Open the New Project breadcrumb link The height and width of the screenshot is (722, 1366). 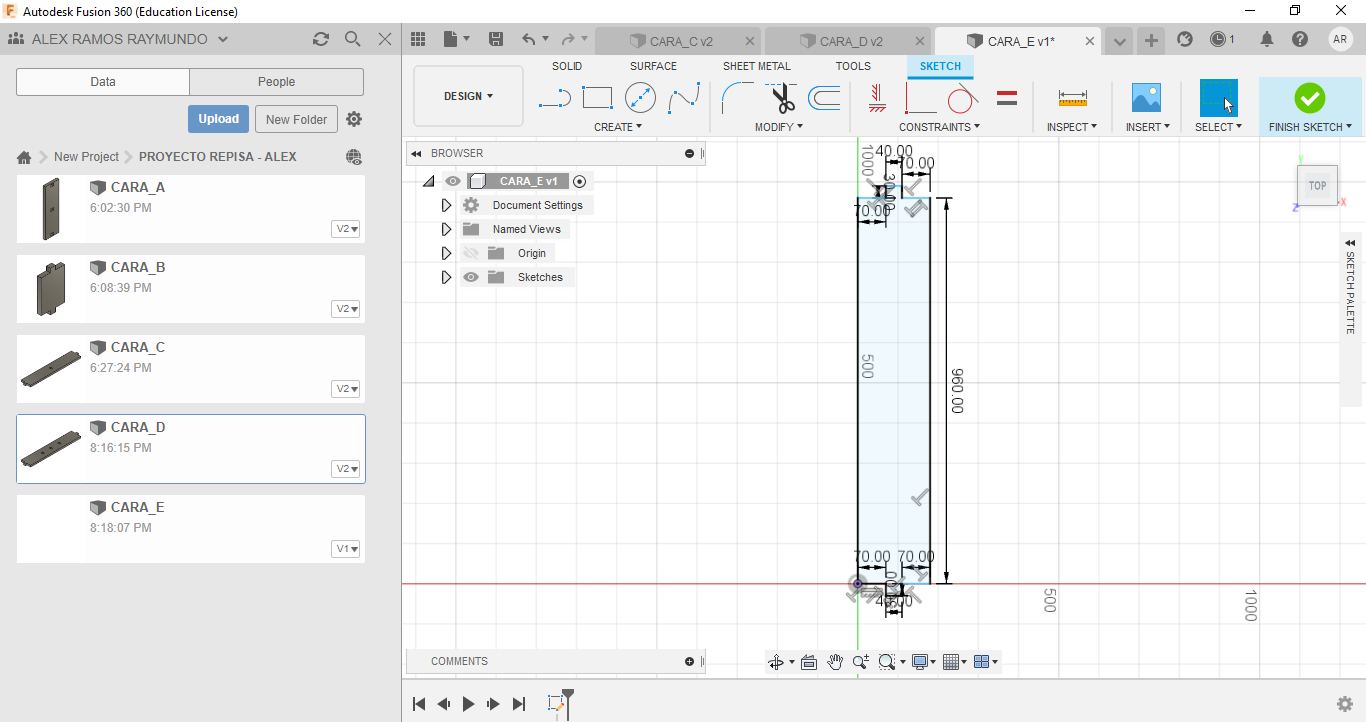click(86, 157)
